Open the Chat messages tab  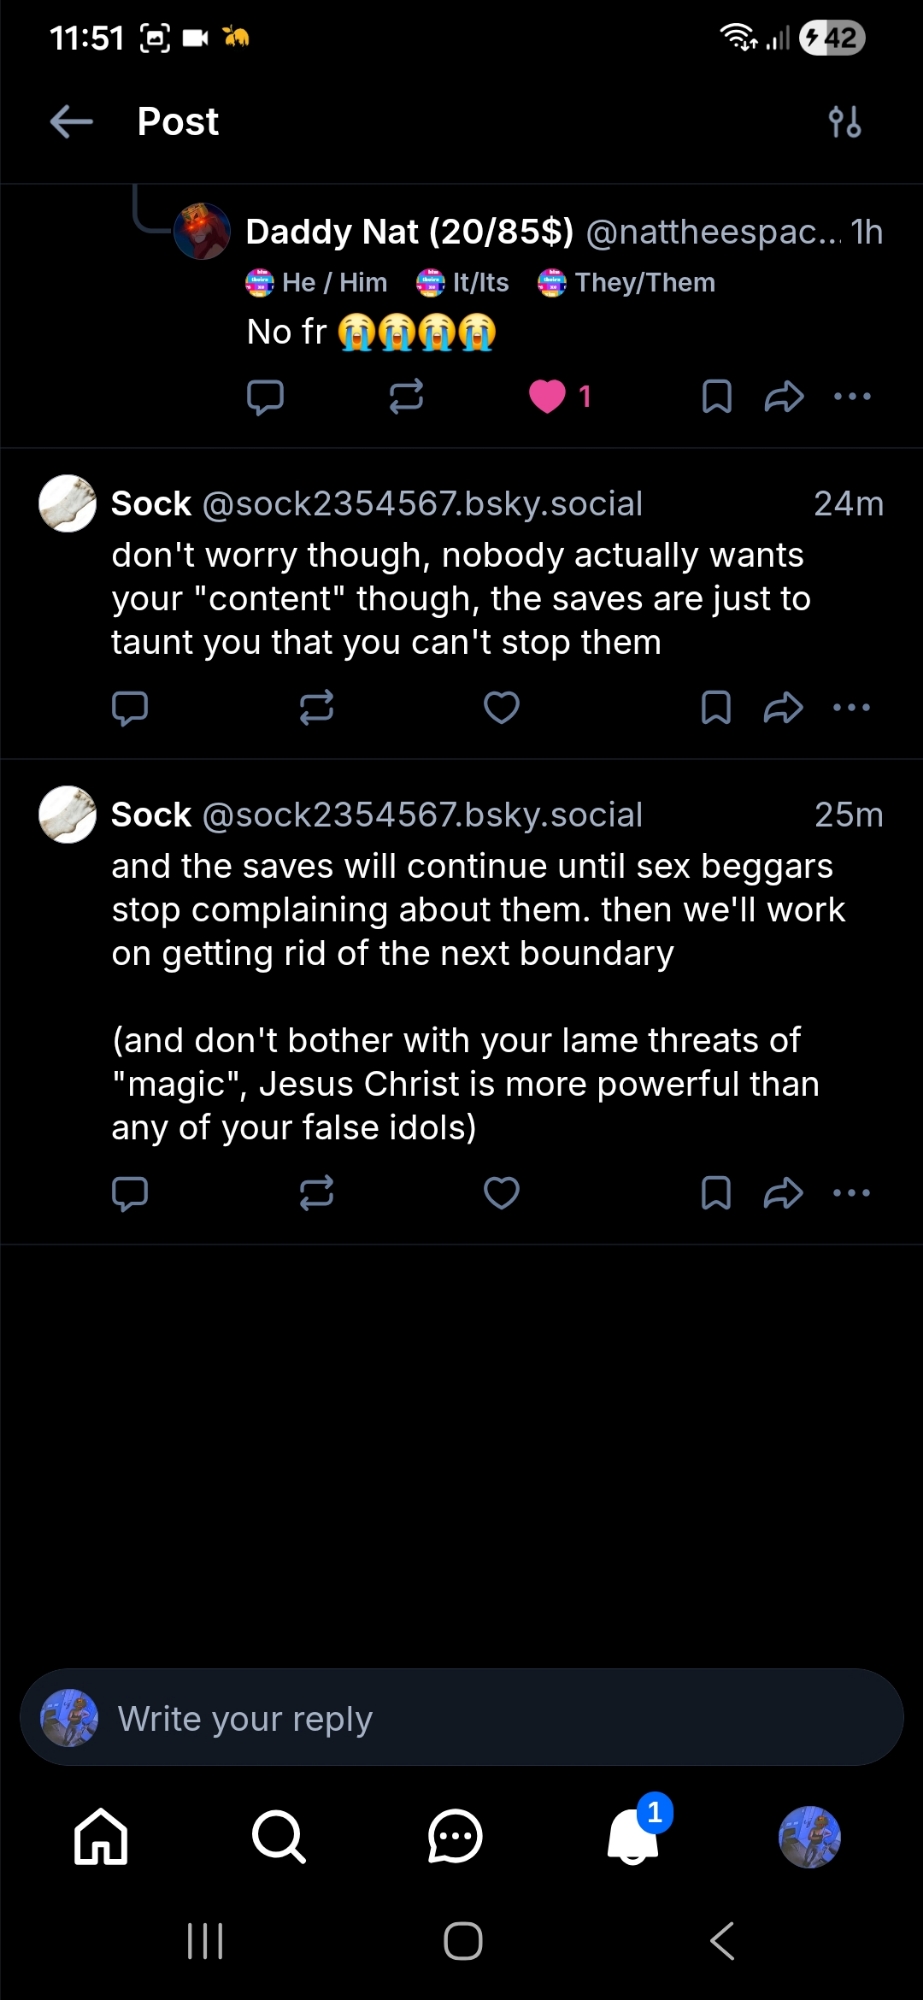455,1837
